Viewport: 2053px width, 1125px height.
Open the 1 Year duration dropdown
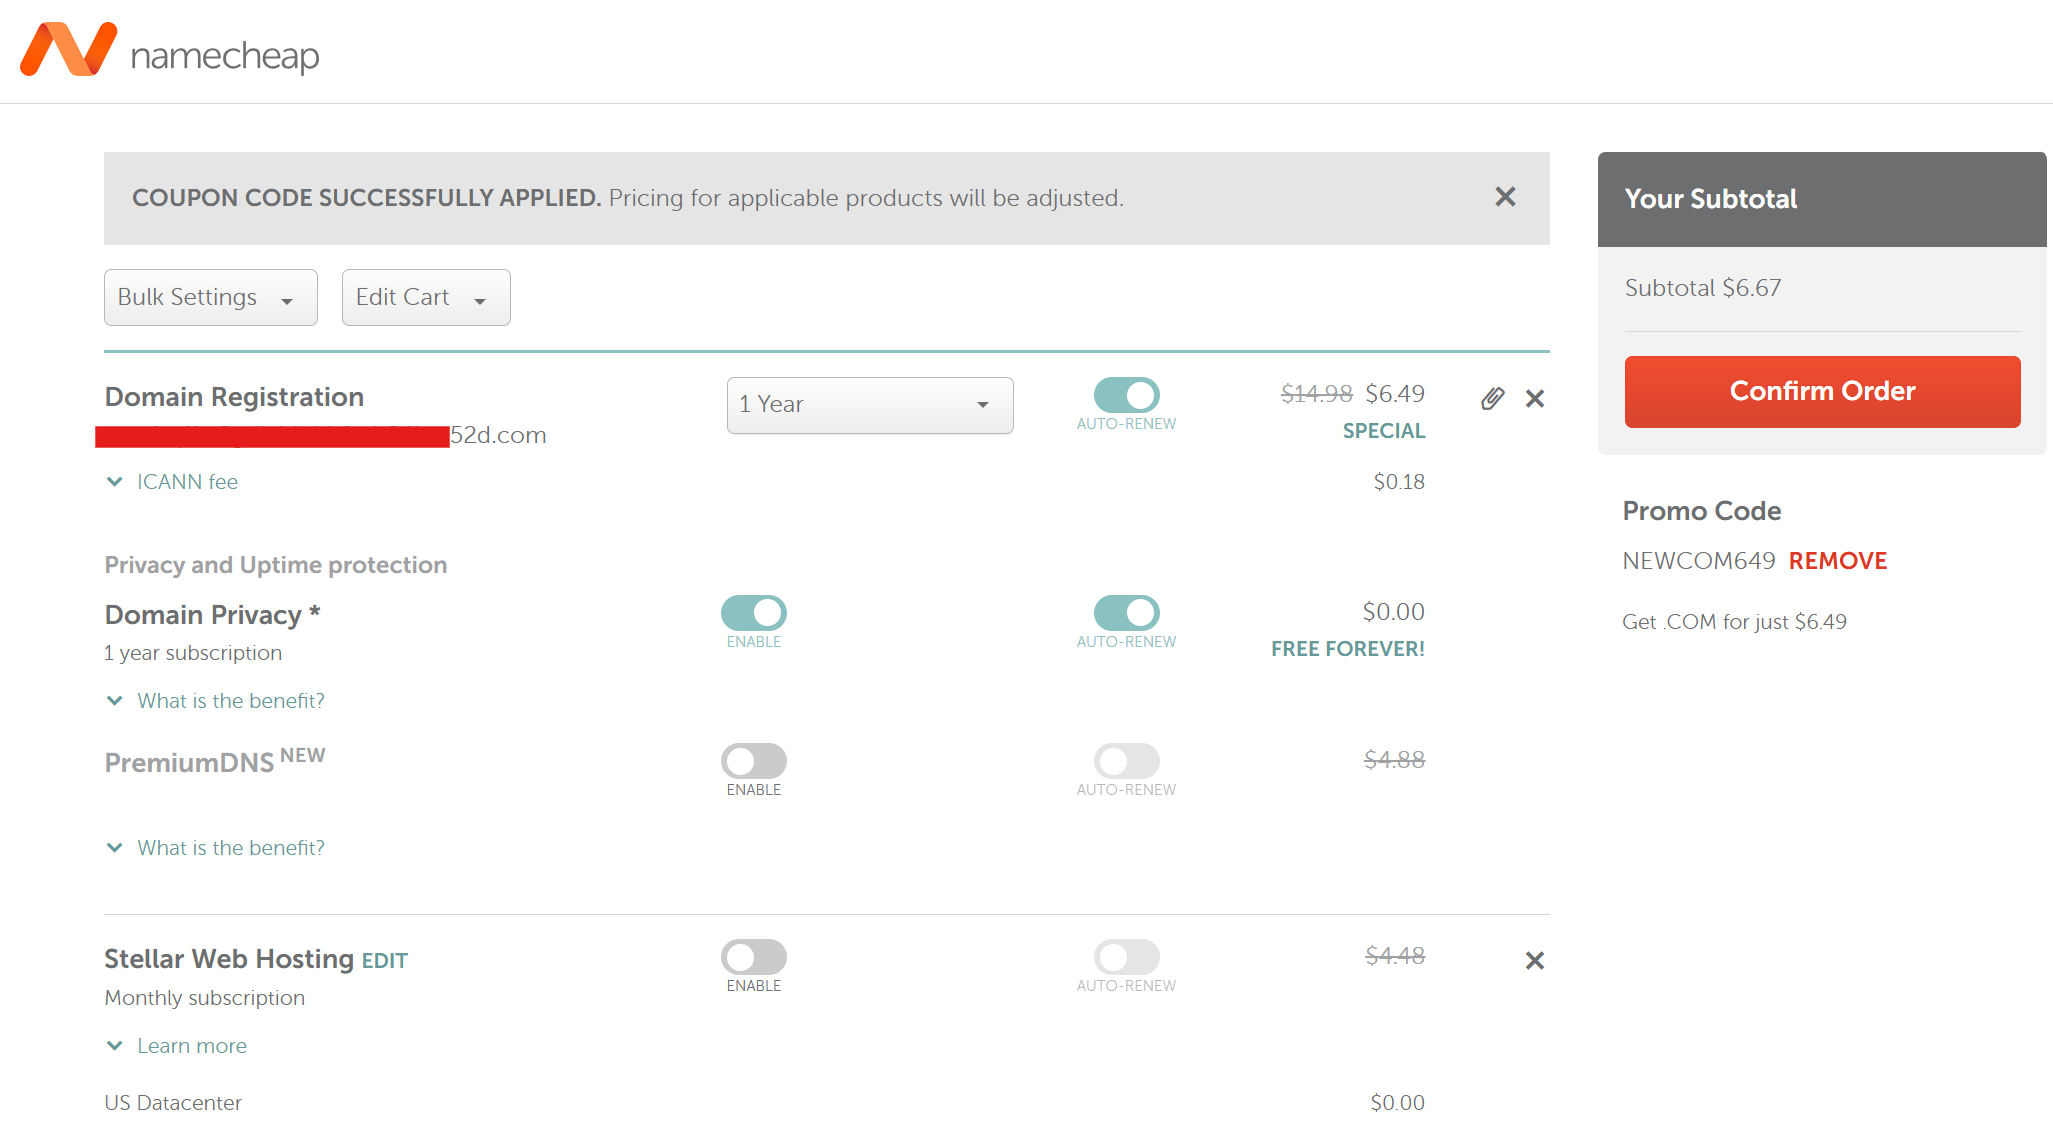(x=870, y=405)
